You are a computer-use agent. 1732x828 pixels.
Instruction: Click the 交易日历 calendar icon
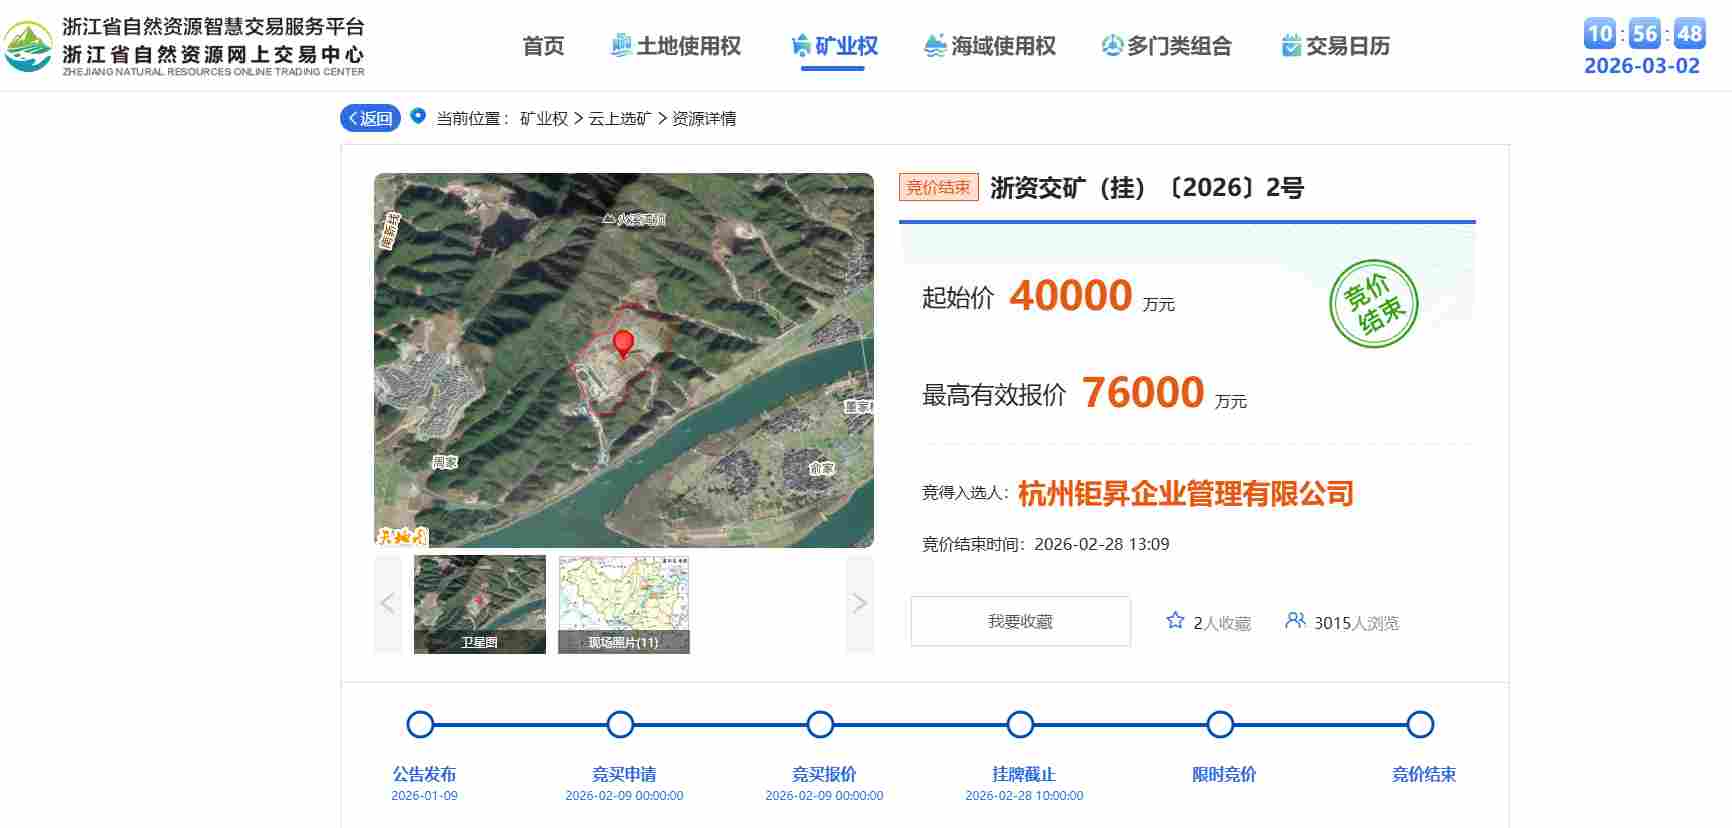tap(1291, 46)
